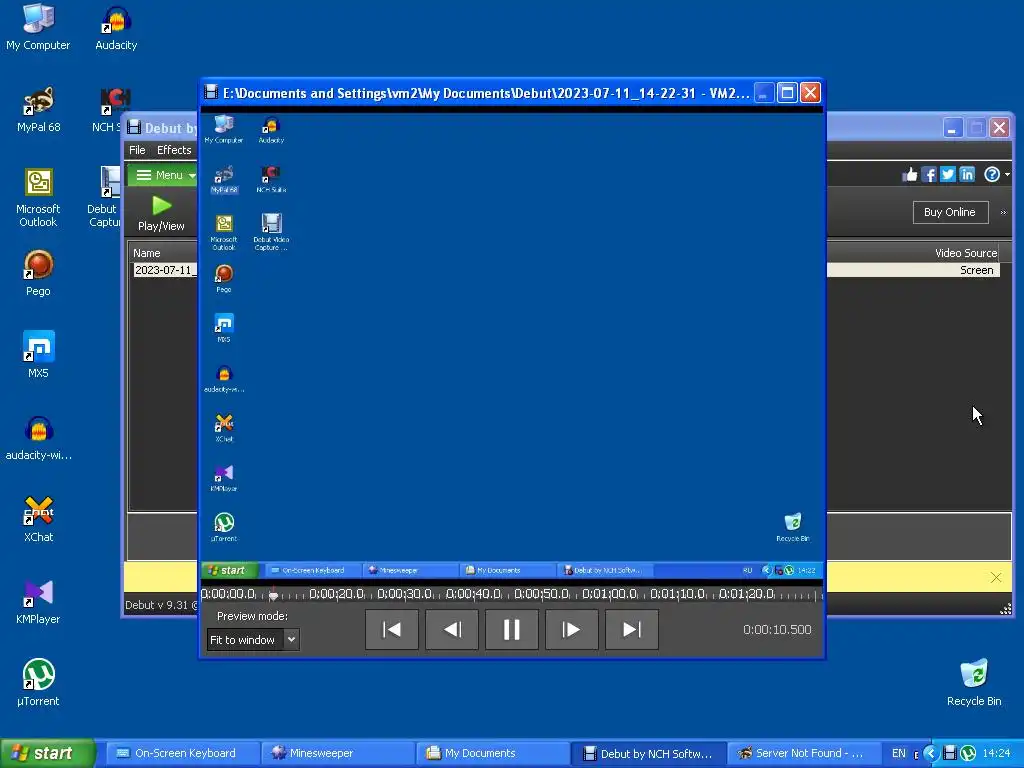Share via Facebook icon in Debut
Image resolution: width=1024 pixels, height=768 pixels.
(929, 174)
